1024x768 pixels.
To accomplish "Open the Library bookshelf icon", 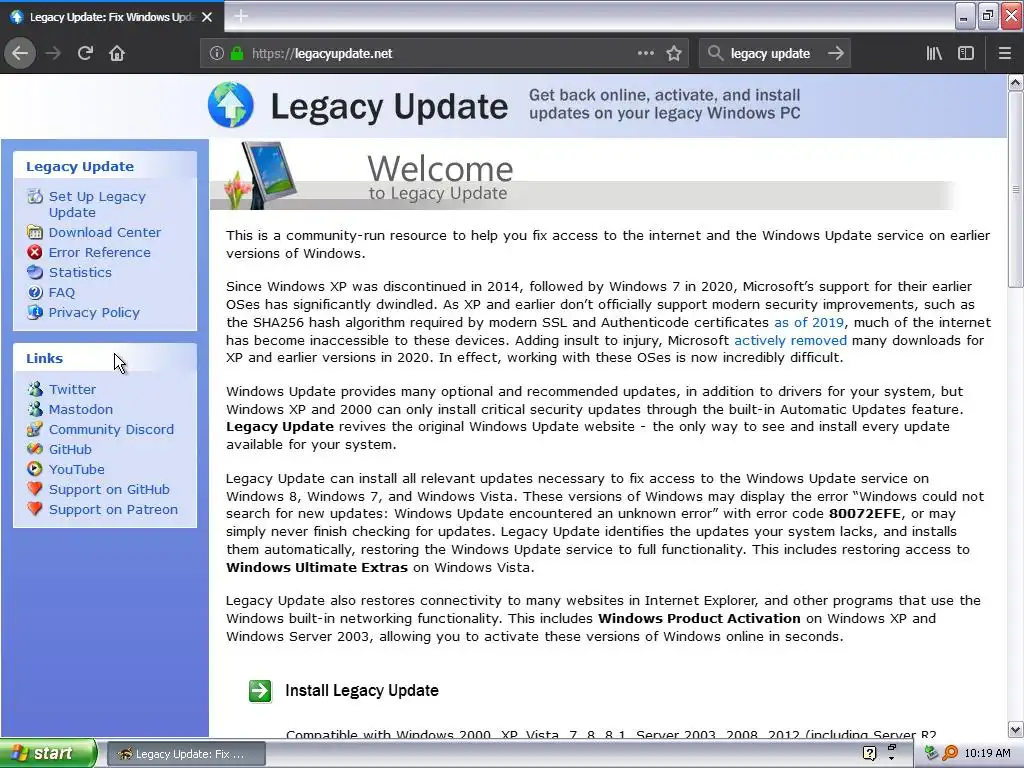I will [934, 53].
